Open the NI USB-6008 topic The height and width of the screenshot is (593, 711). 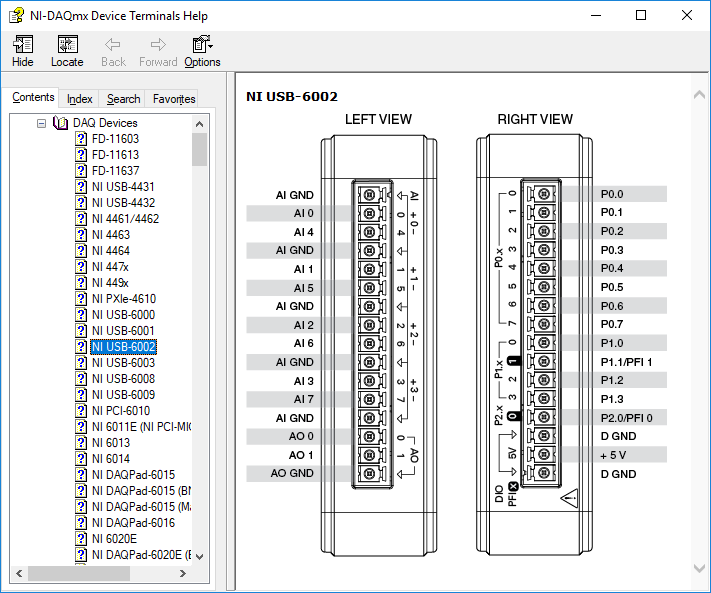point(123,379)
